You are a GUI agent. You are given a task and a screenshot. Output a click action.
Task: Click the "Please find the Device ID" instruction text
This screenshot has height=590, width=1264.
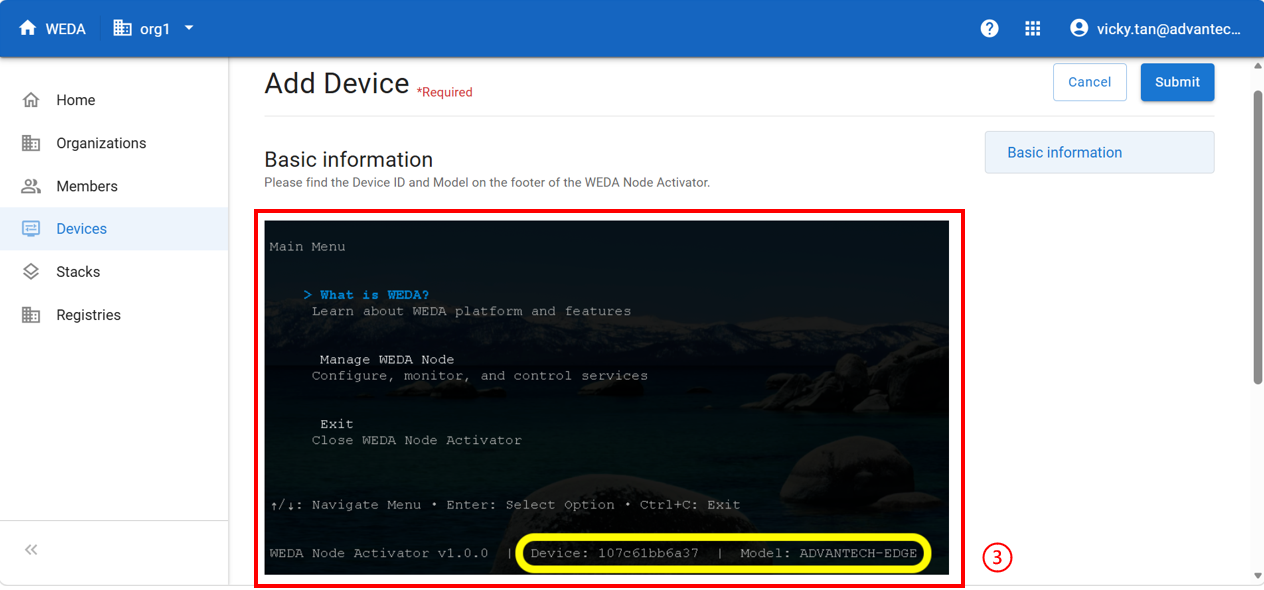pyautogui.click(x=487, y=183)
